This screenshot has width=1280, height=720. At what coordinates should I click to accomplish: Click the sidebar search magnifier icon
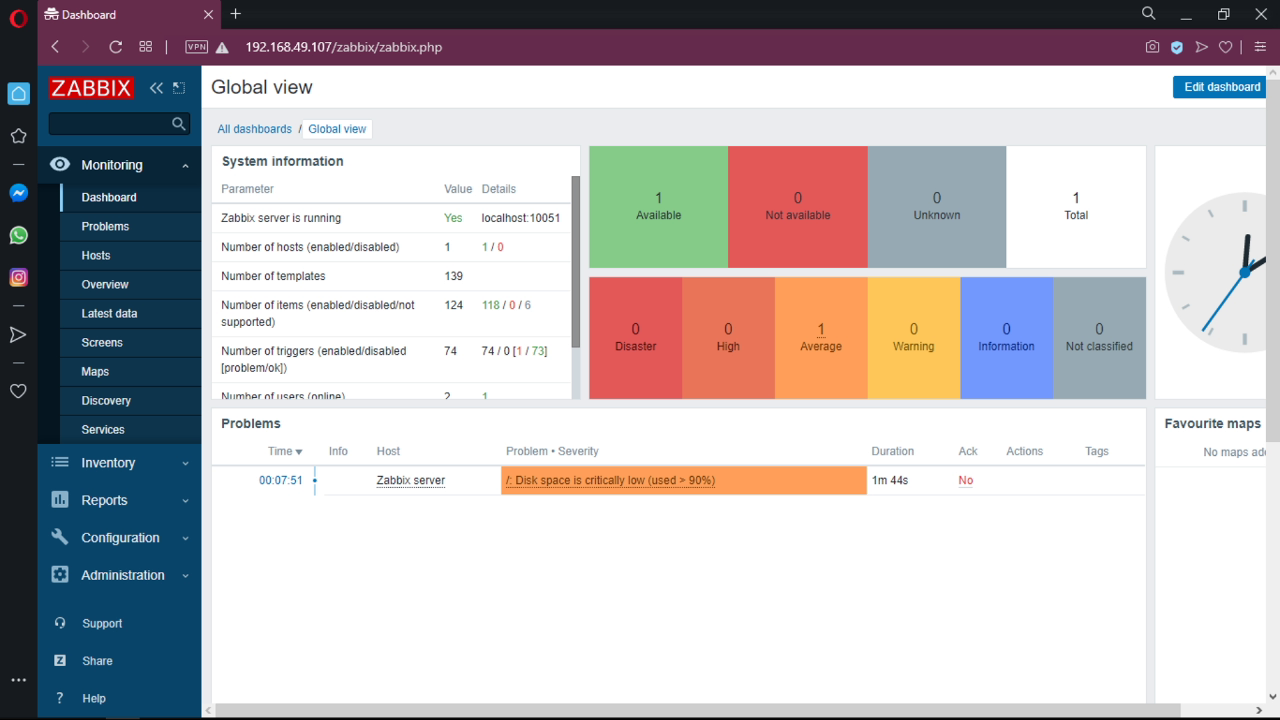click(179, 124)
